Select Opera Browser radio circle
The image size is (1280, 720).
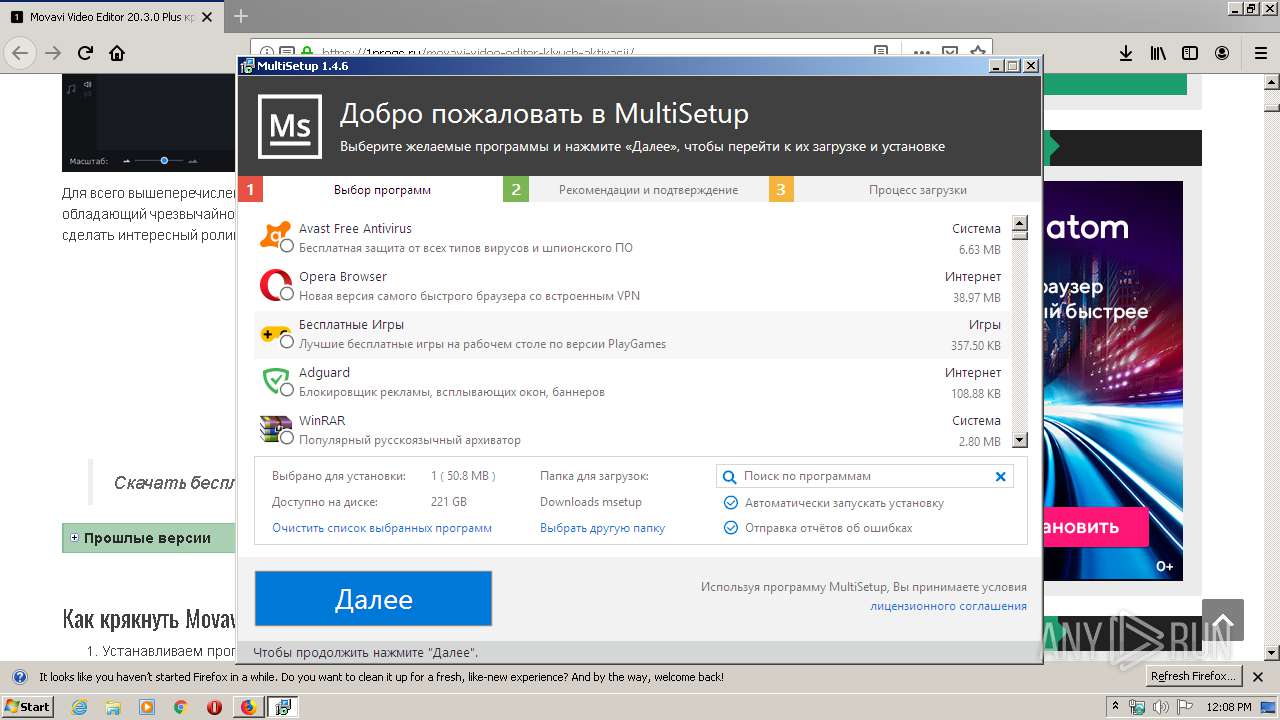click(x=287, y=294)
